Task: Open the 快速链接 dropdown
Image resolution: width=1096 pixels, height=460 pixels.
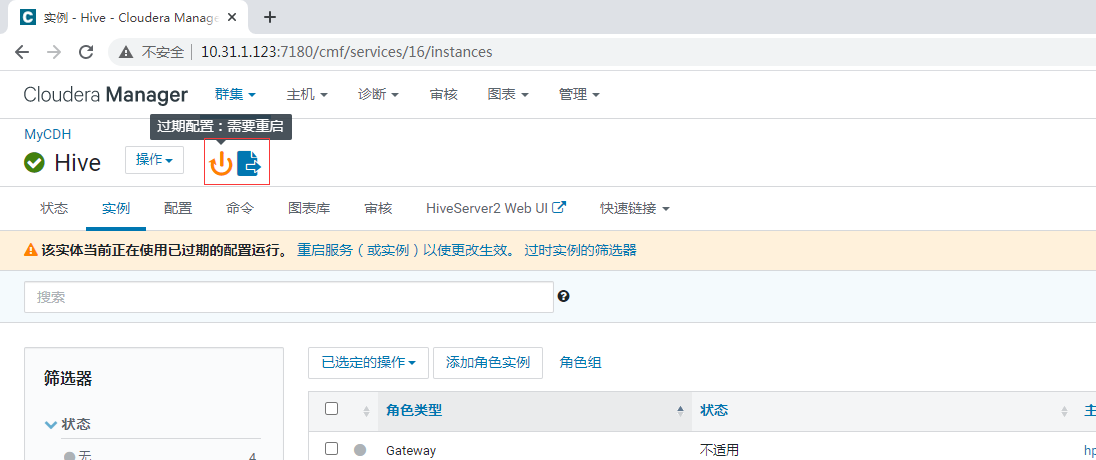Action: (x=635, y=208)
